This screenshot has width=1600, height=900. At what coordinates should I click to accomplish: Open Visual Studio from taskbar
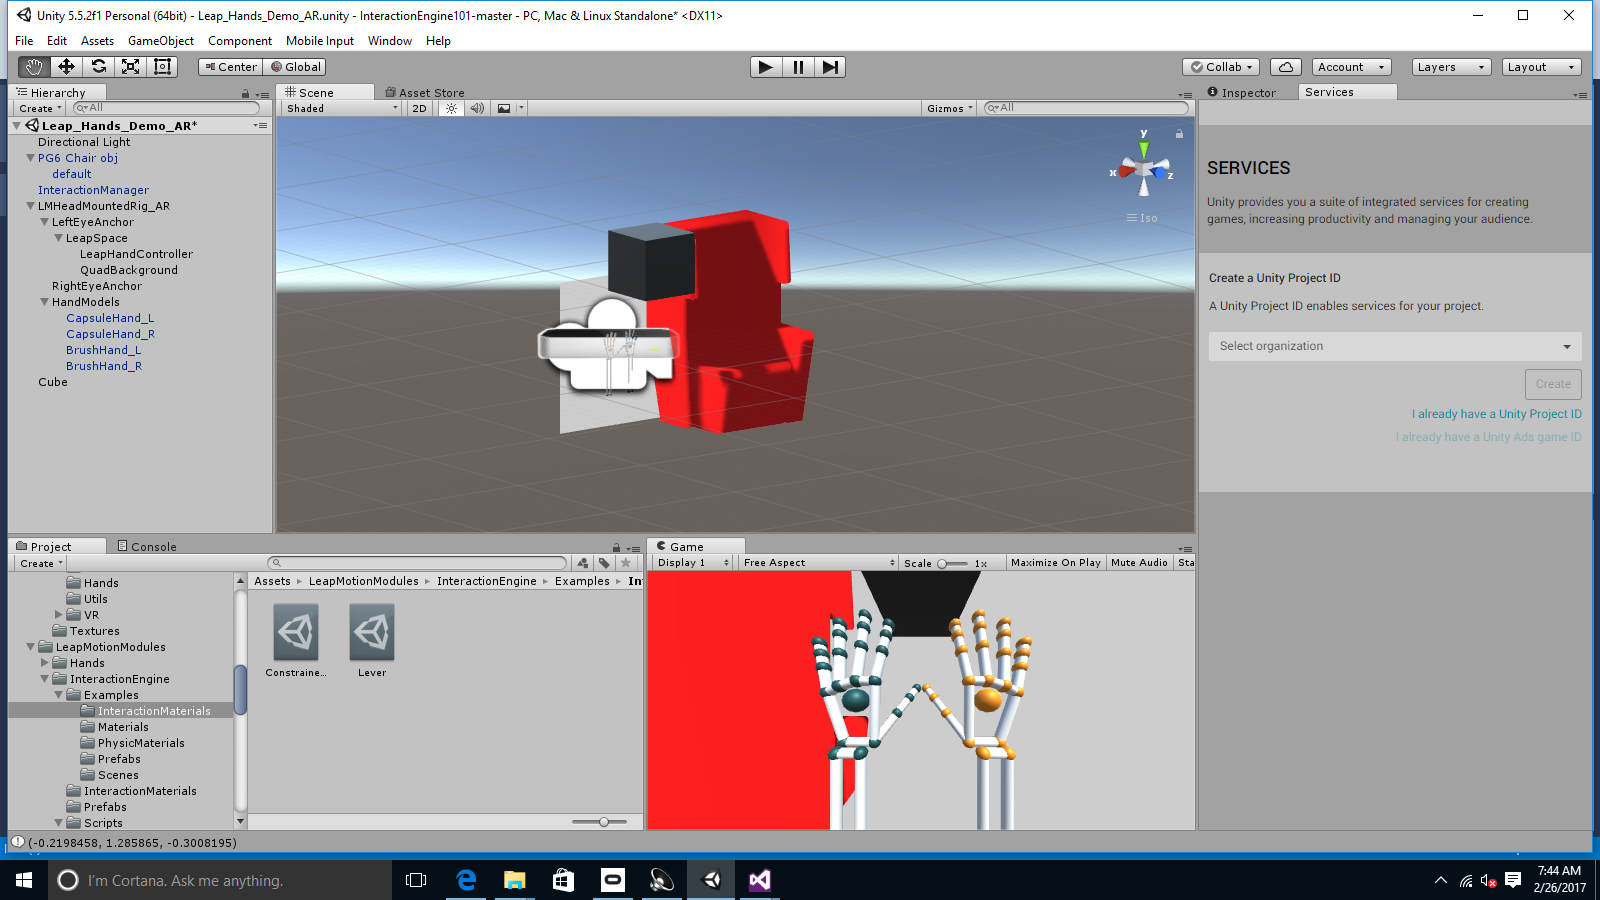coord(760,880)
